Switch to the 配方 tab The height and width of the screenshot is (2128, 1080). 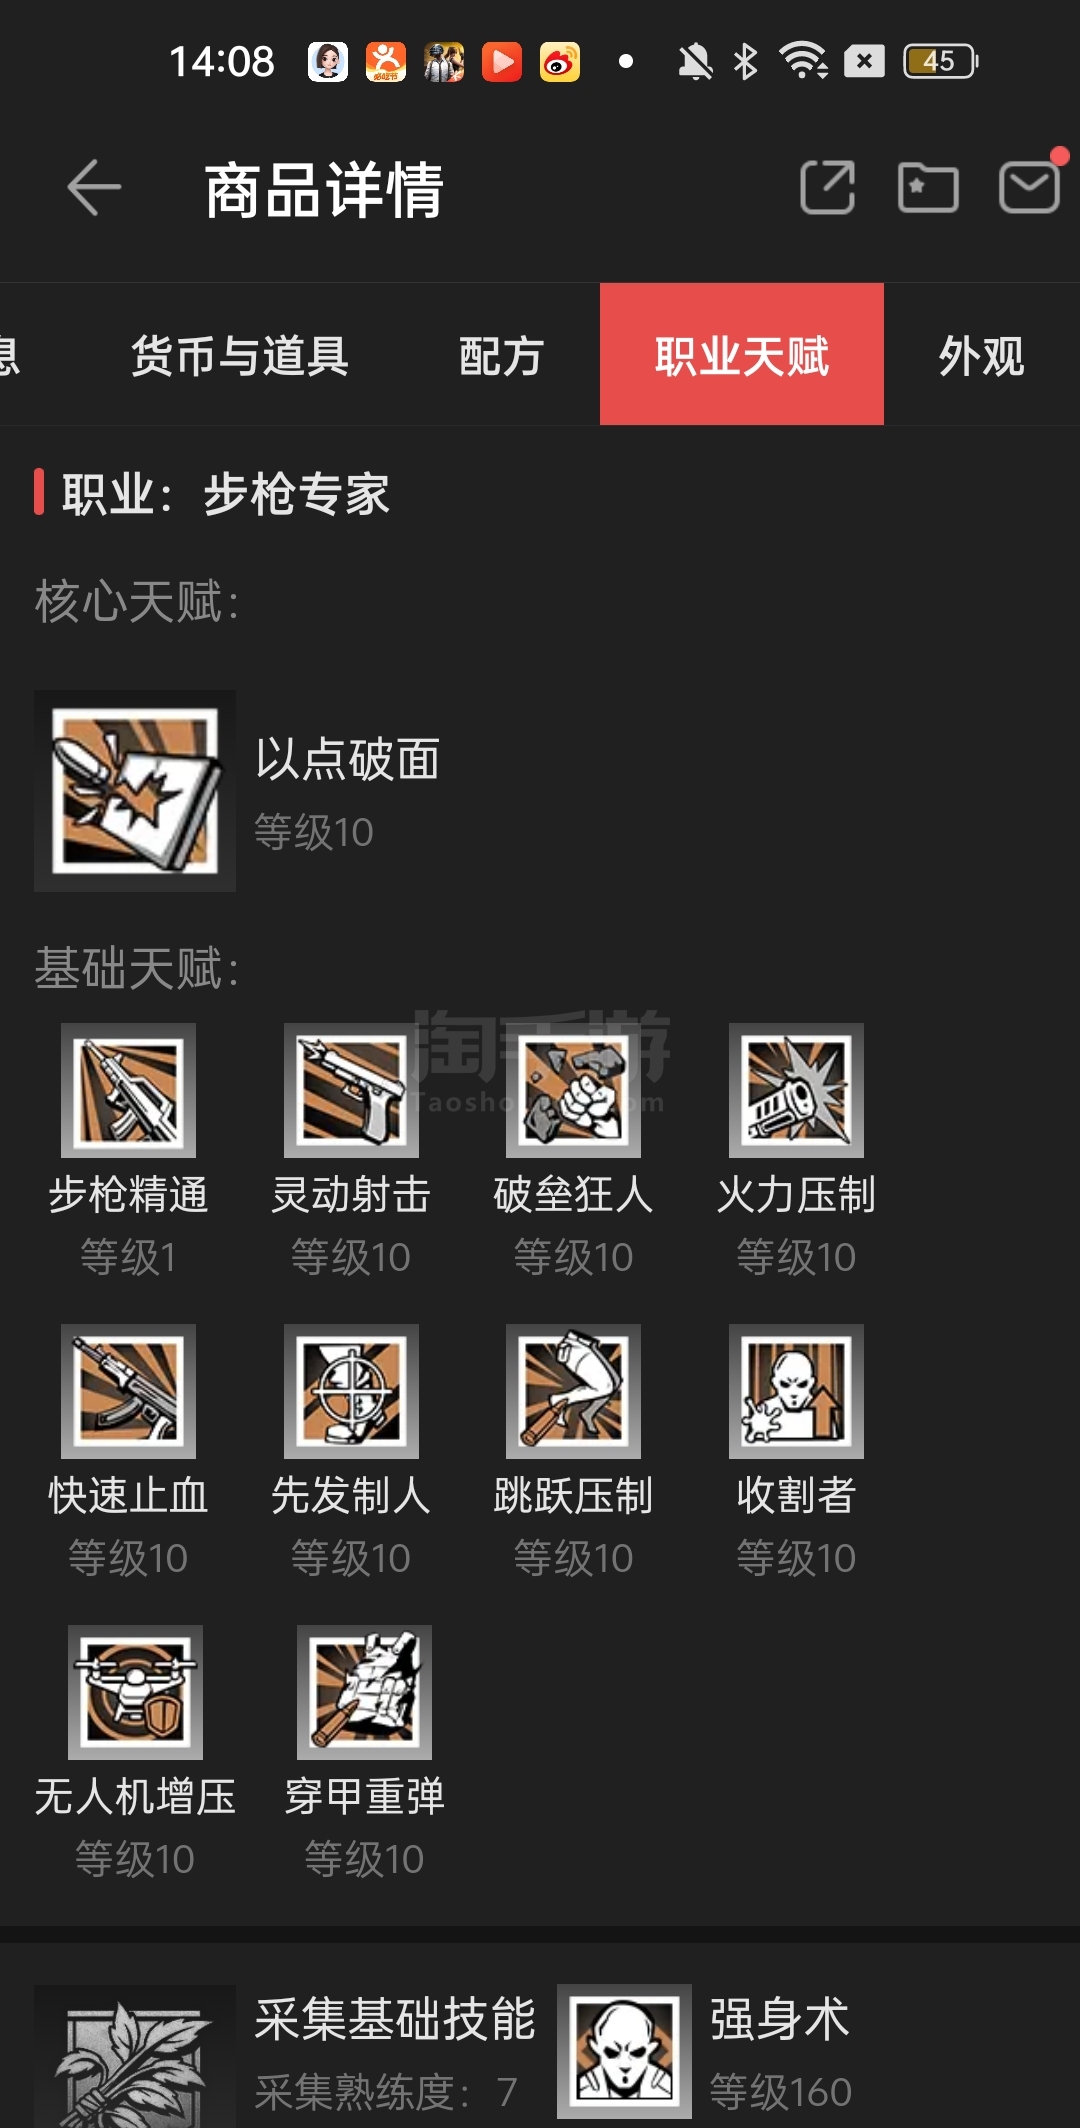pos(501,355)
